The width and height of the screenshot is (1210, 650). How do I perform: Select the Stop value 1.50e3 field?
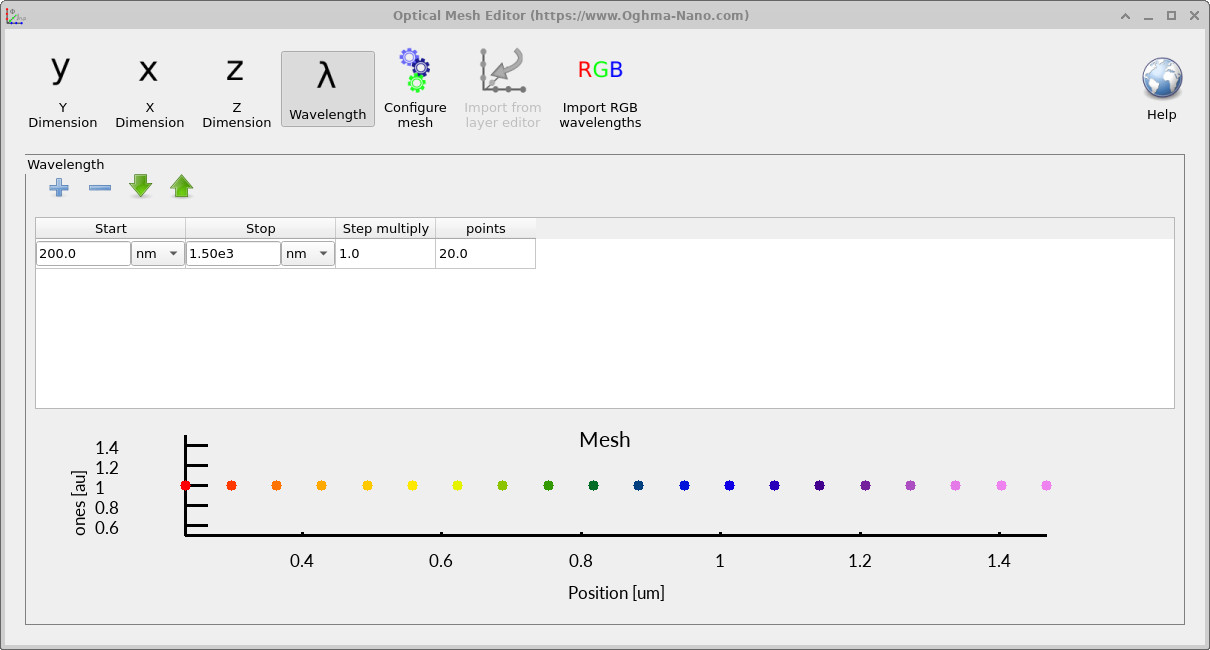coord(232,253)
